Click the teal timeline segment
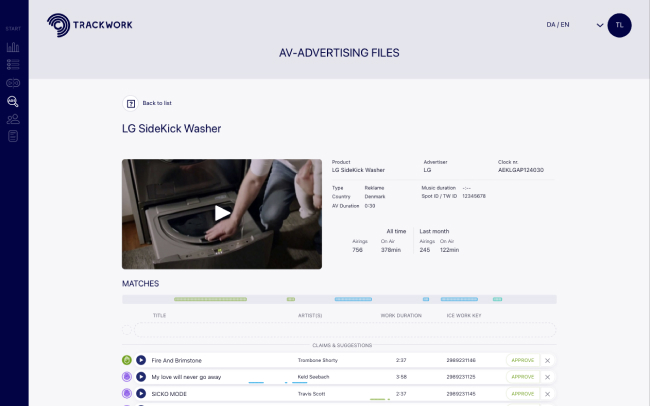This screenshot has width=650, height=406. [x=497, y=299]
